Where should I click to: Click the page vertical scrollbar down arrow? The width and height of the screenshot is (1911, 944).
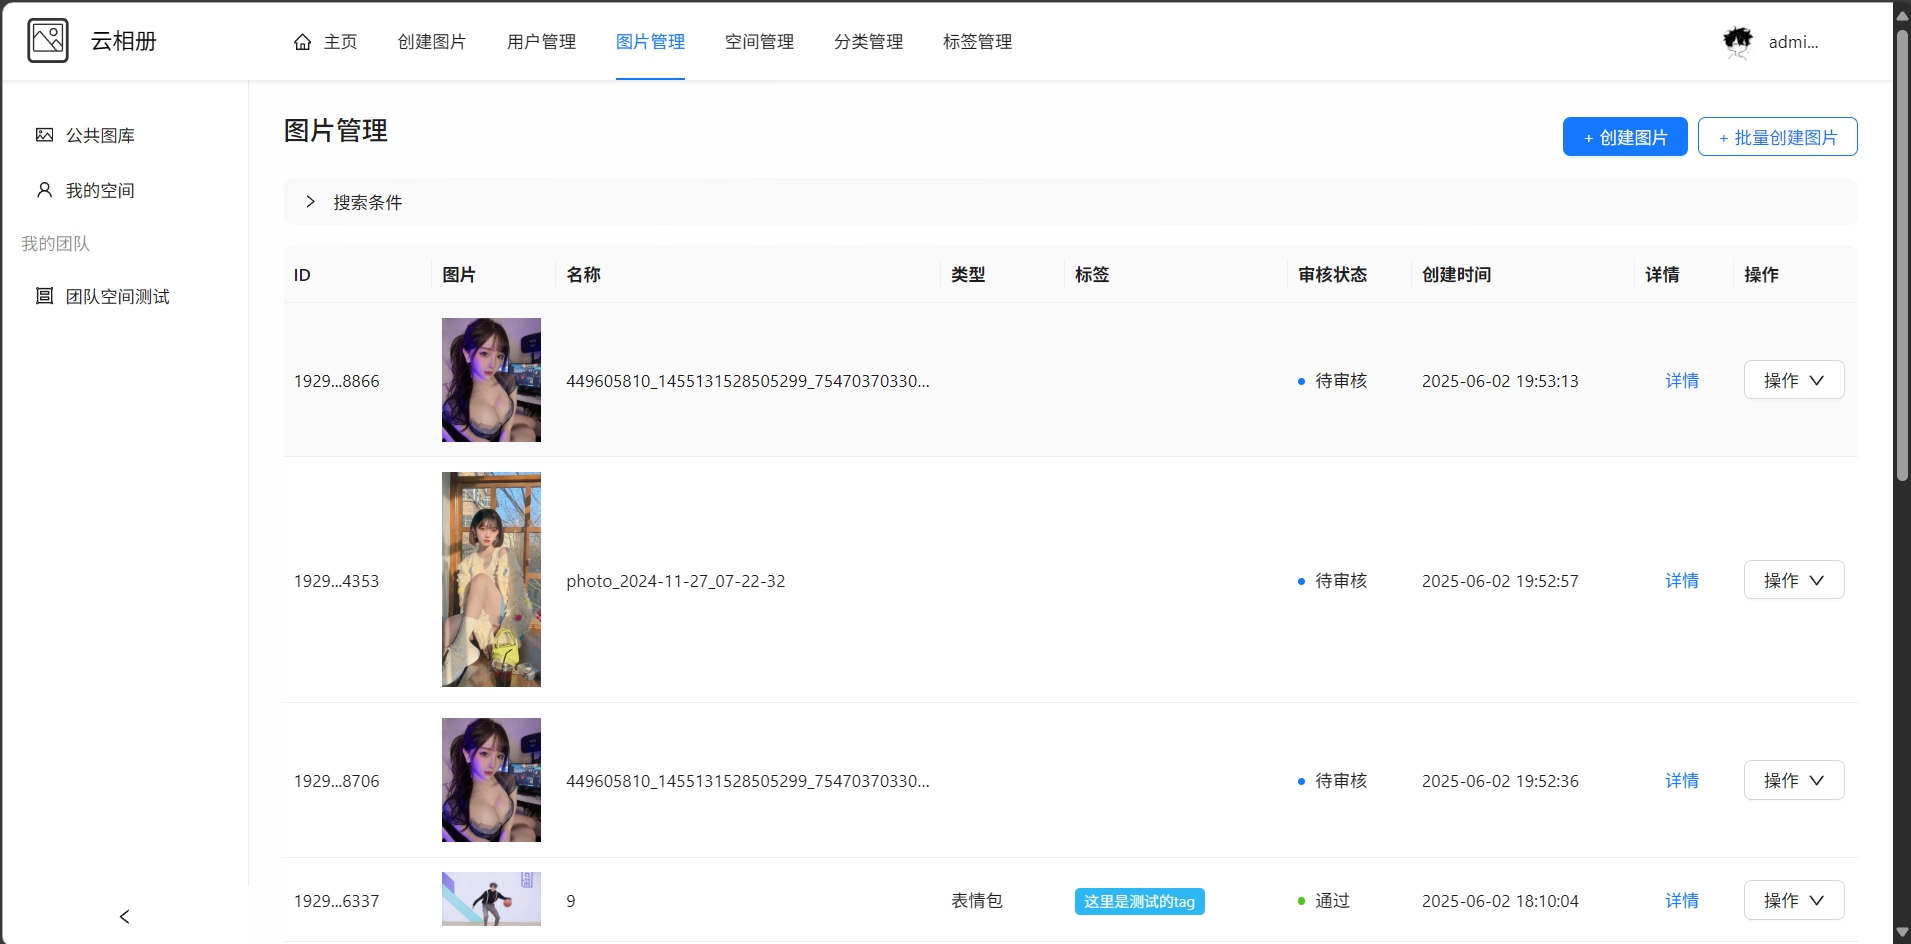pos(1902,932)
